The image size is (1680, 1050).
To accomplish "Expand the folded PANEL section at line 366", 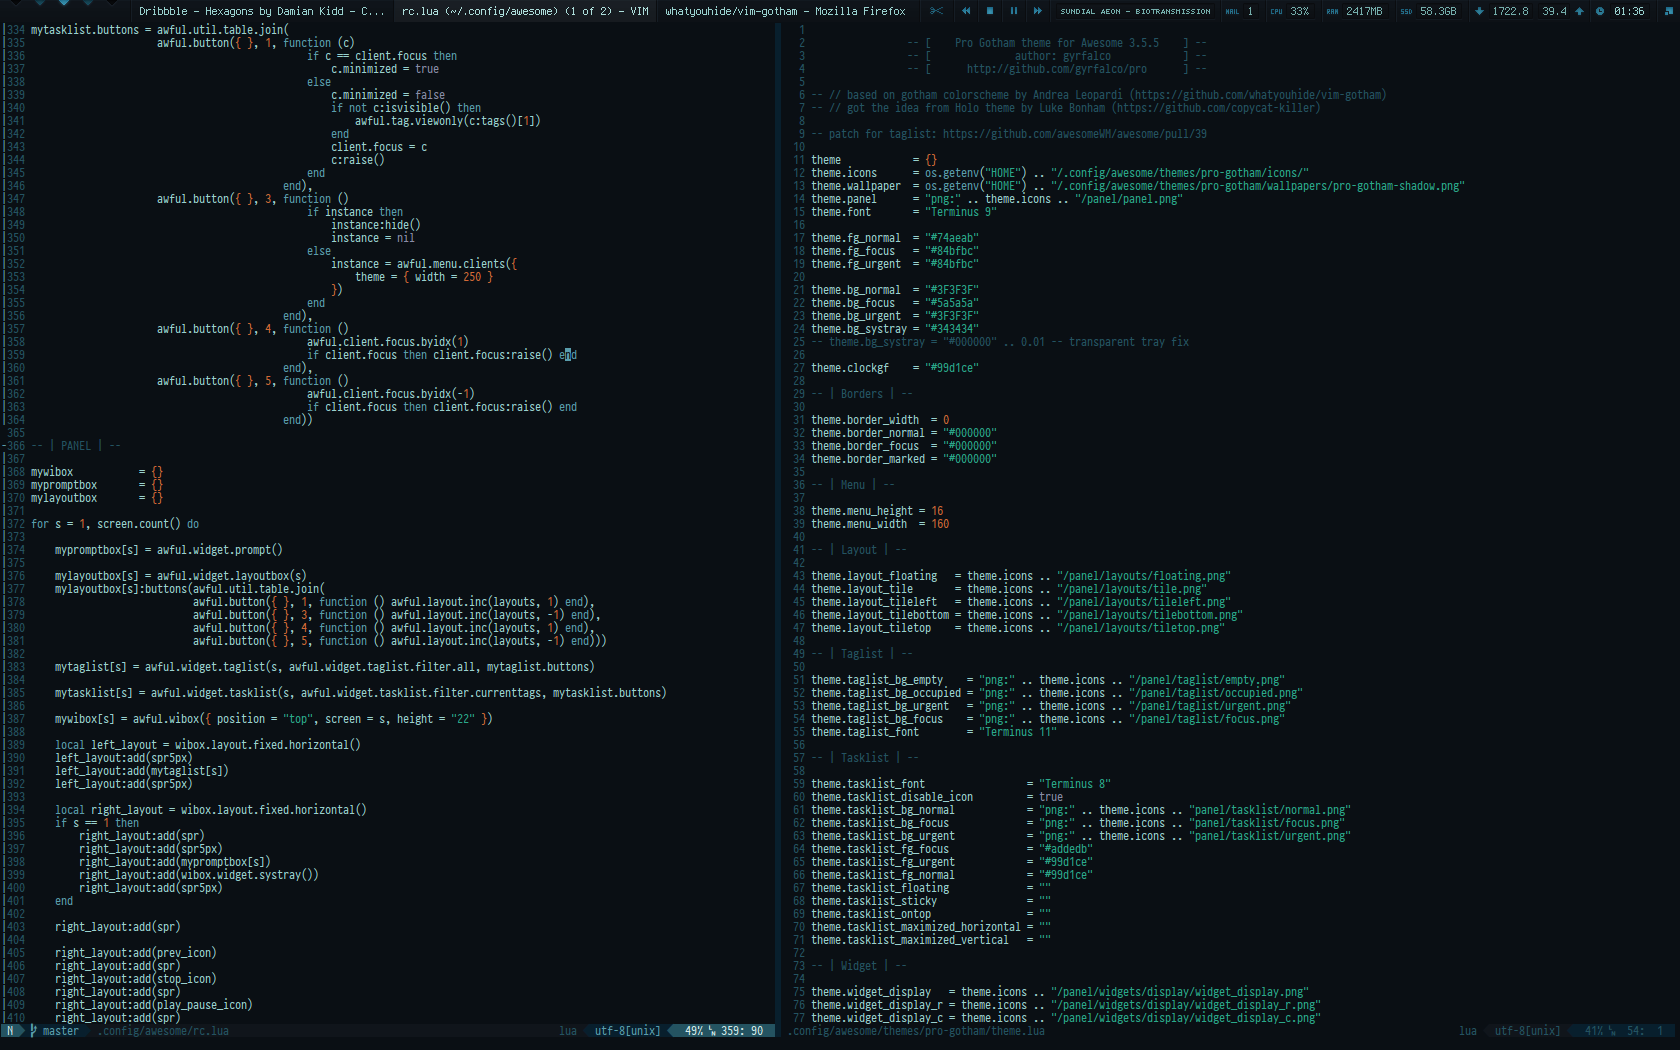I will click(76, 446).
